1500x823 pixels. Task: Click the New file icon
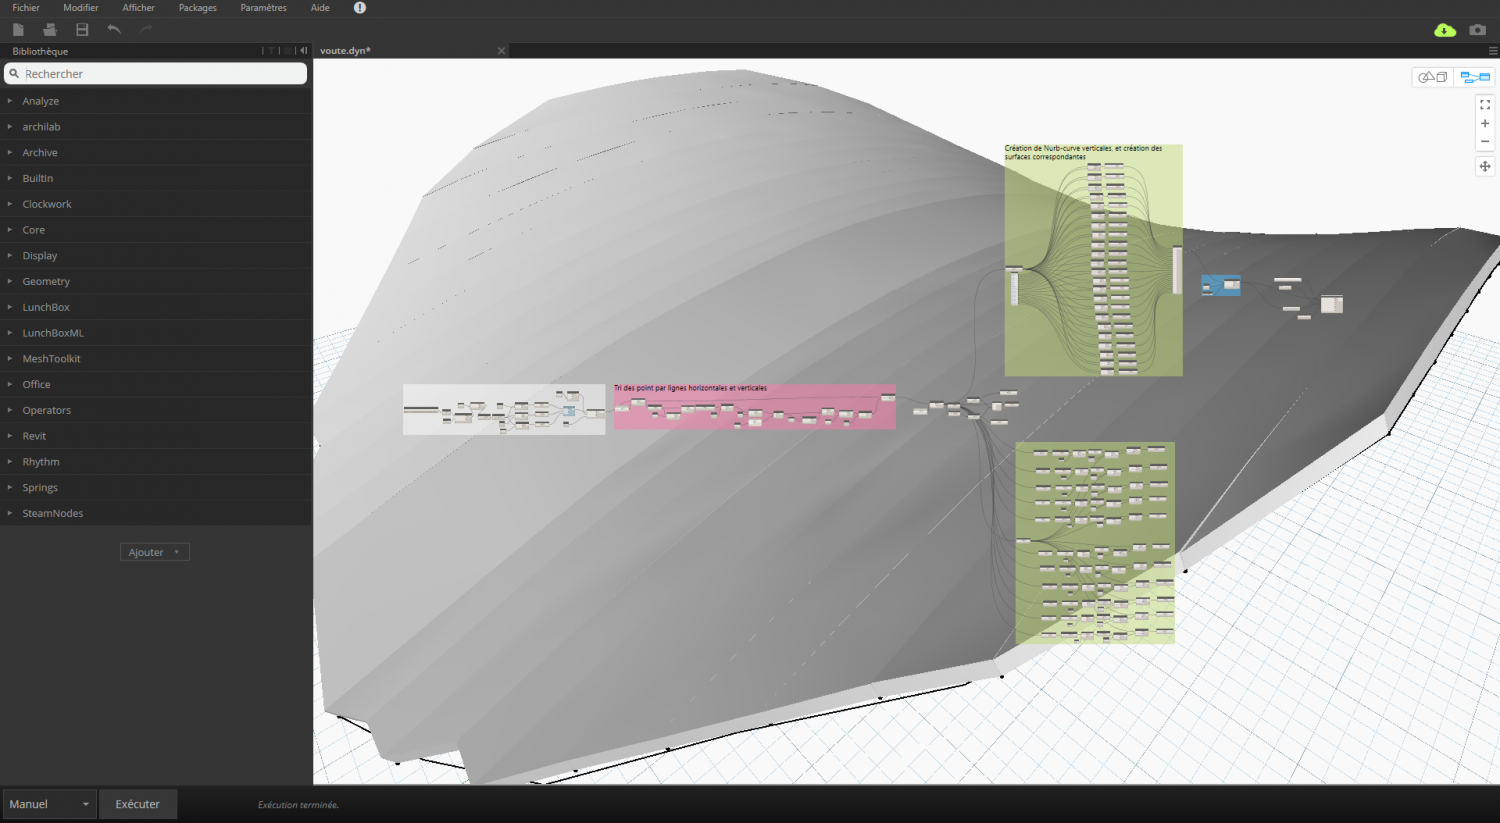point(18,30)
